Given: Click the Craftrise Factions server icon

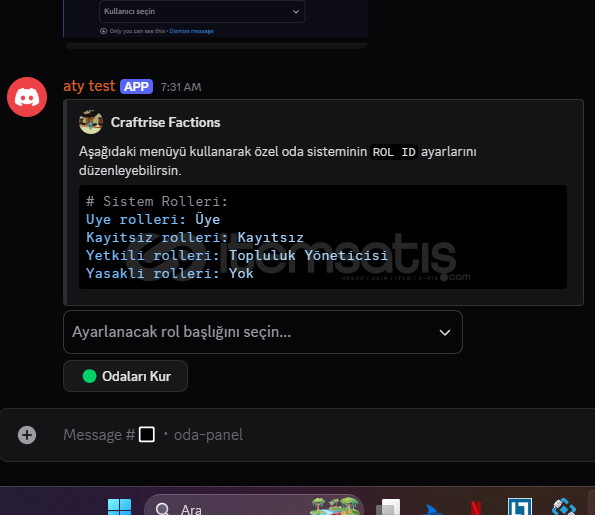Looking at the screenshot, I should (91, 122).
